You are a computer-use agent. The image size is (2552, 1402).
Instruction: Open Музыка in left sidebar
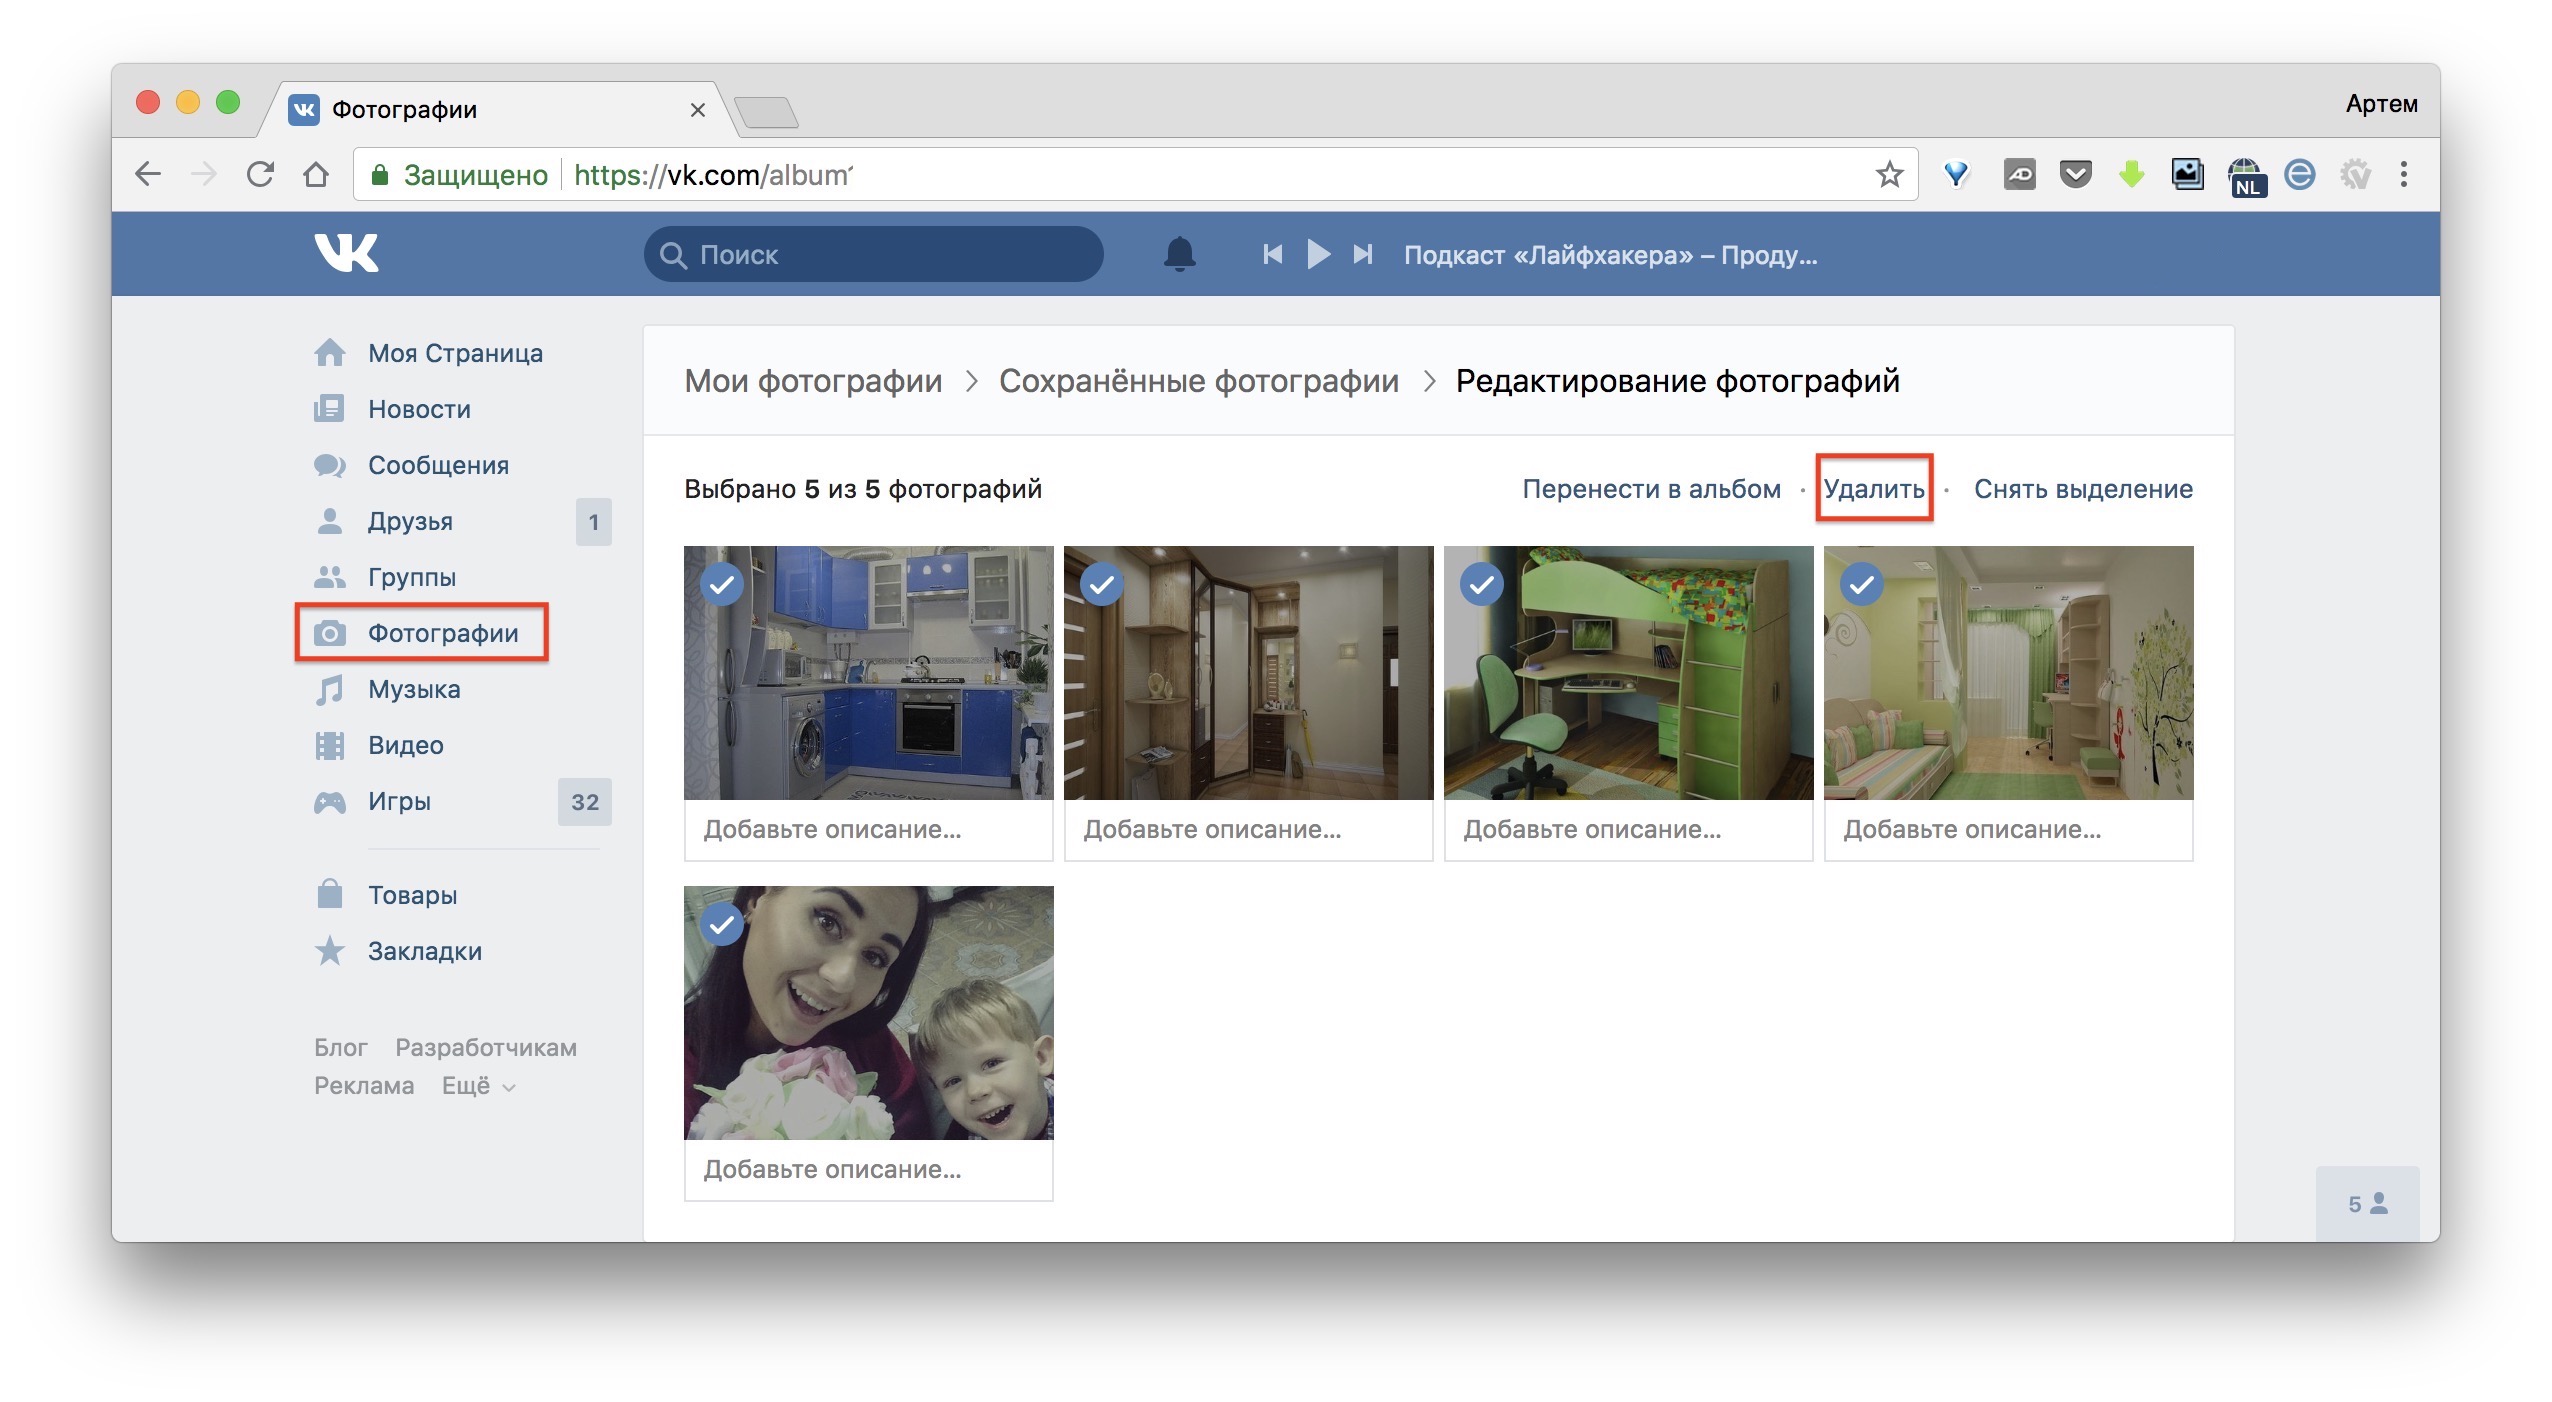tap(414, 689)
